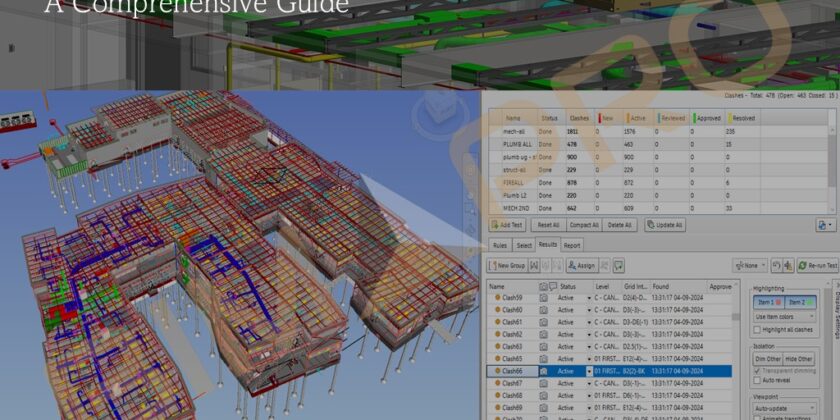
Task: Select the Clash60 result row
Action: [x=609, y=310]
